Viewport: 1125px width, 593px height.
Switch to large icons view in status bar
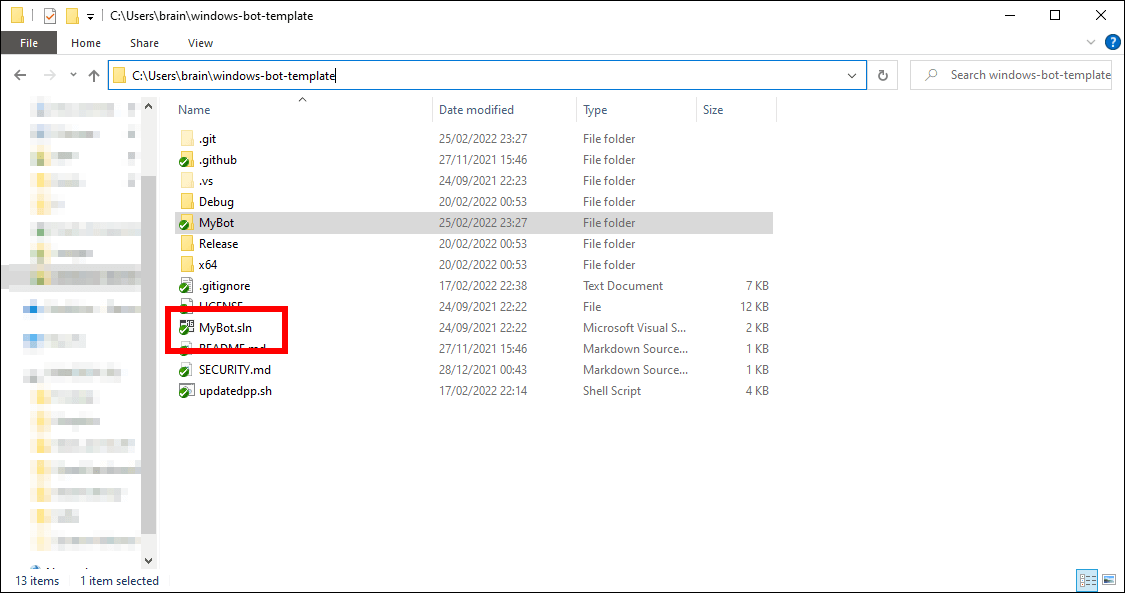(x=1108, y=580)
